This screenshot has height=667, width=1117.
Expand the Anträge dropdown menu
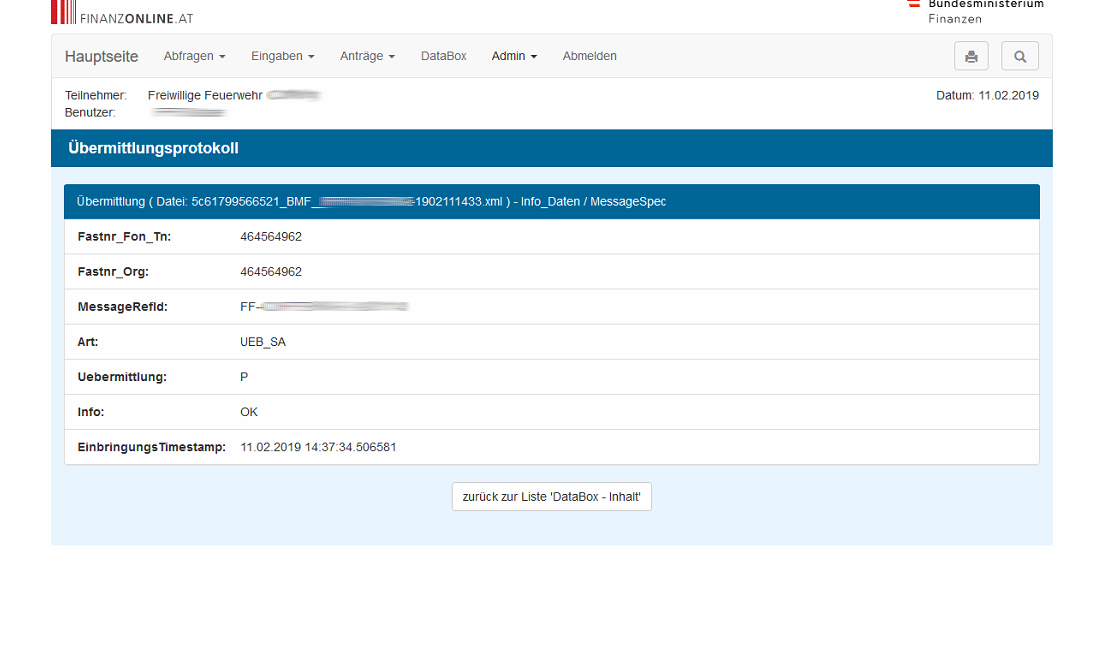367,56
